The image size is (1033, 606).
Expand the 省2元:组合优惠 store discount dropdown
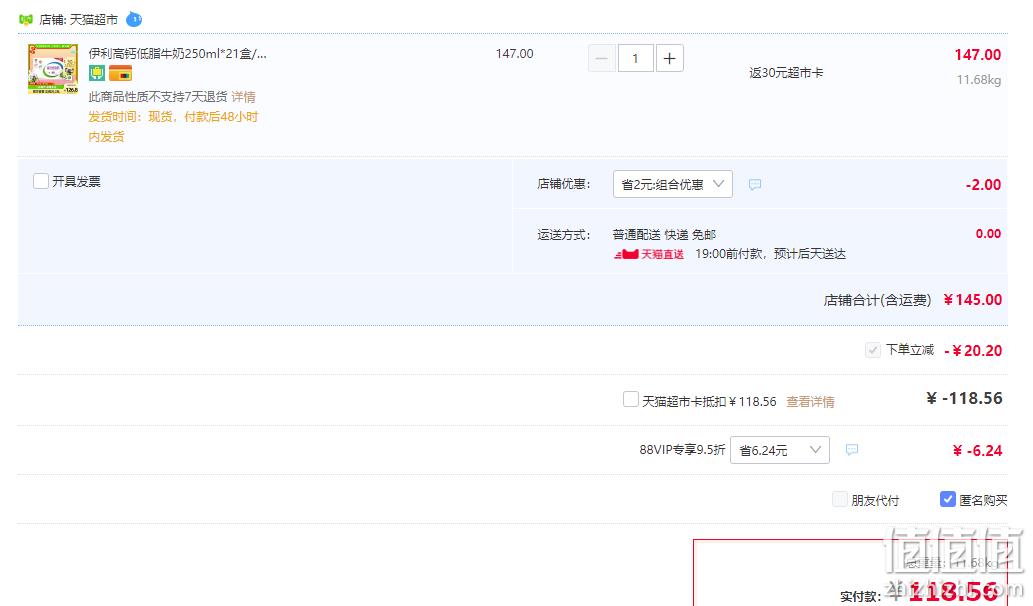pyautogui.click(x=673, y=184)
